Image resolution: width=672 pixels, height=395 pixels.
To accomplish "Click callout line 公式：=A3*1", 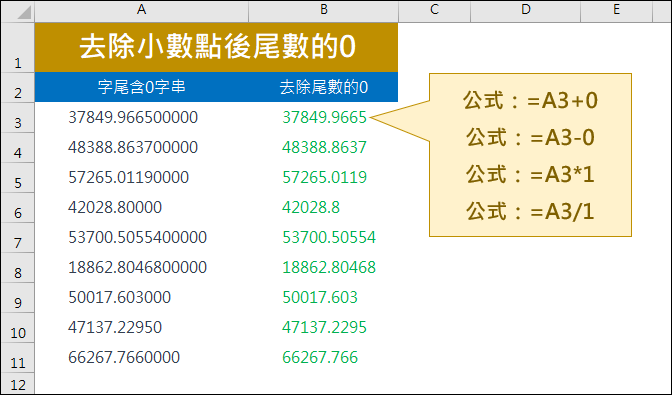I will point(530,175).
